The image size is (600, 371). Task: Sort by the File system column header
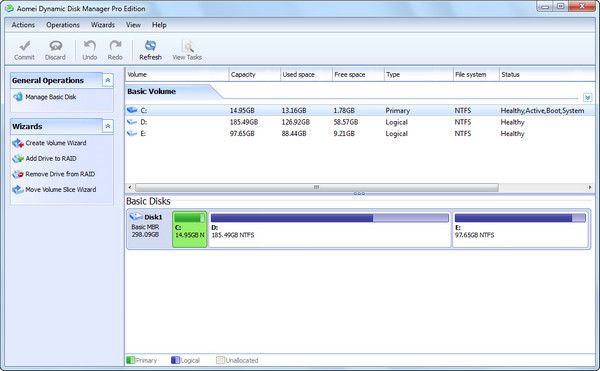point(476,75)
